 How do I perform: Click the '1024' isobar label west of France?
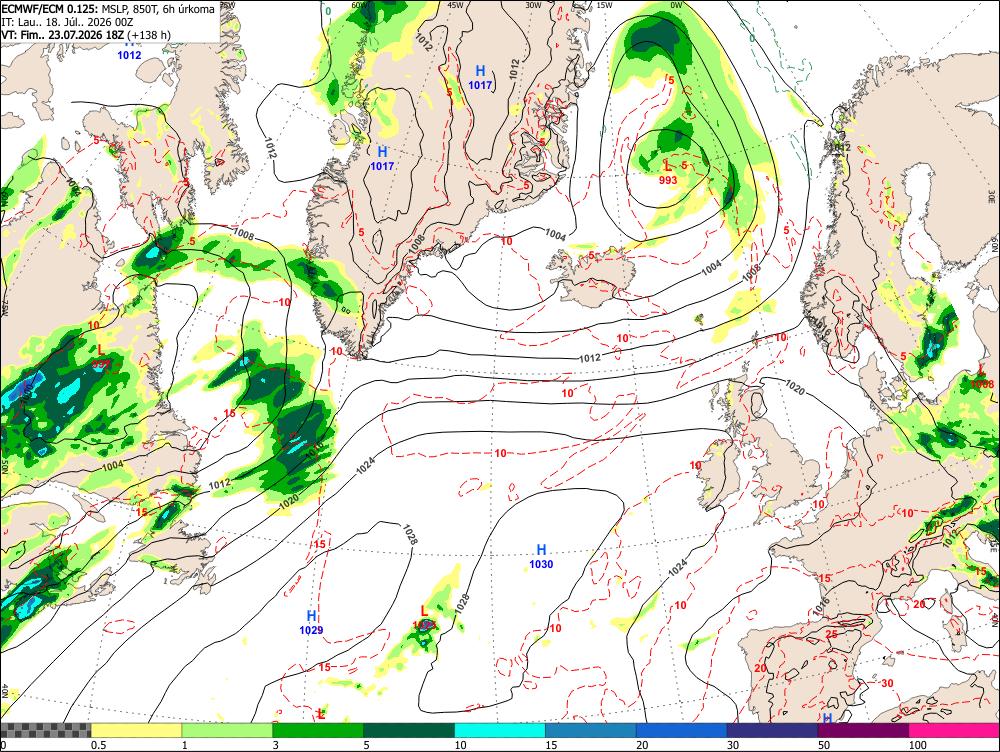[678, 567]
